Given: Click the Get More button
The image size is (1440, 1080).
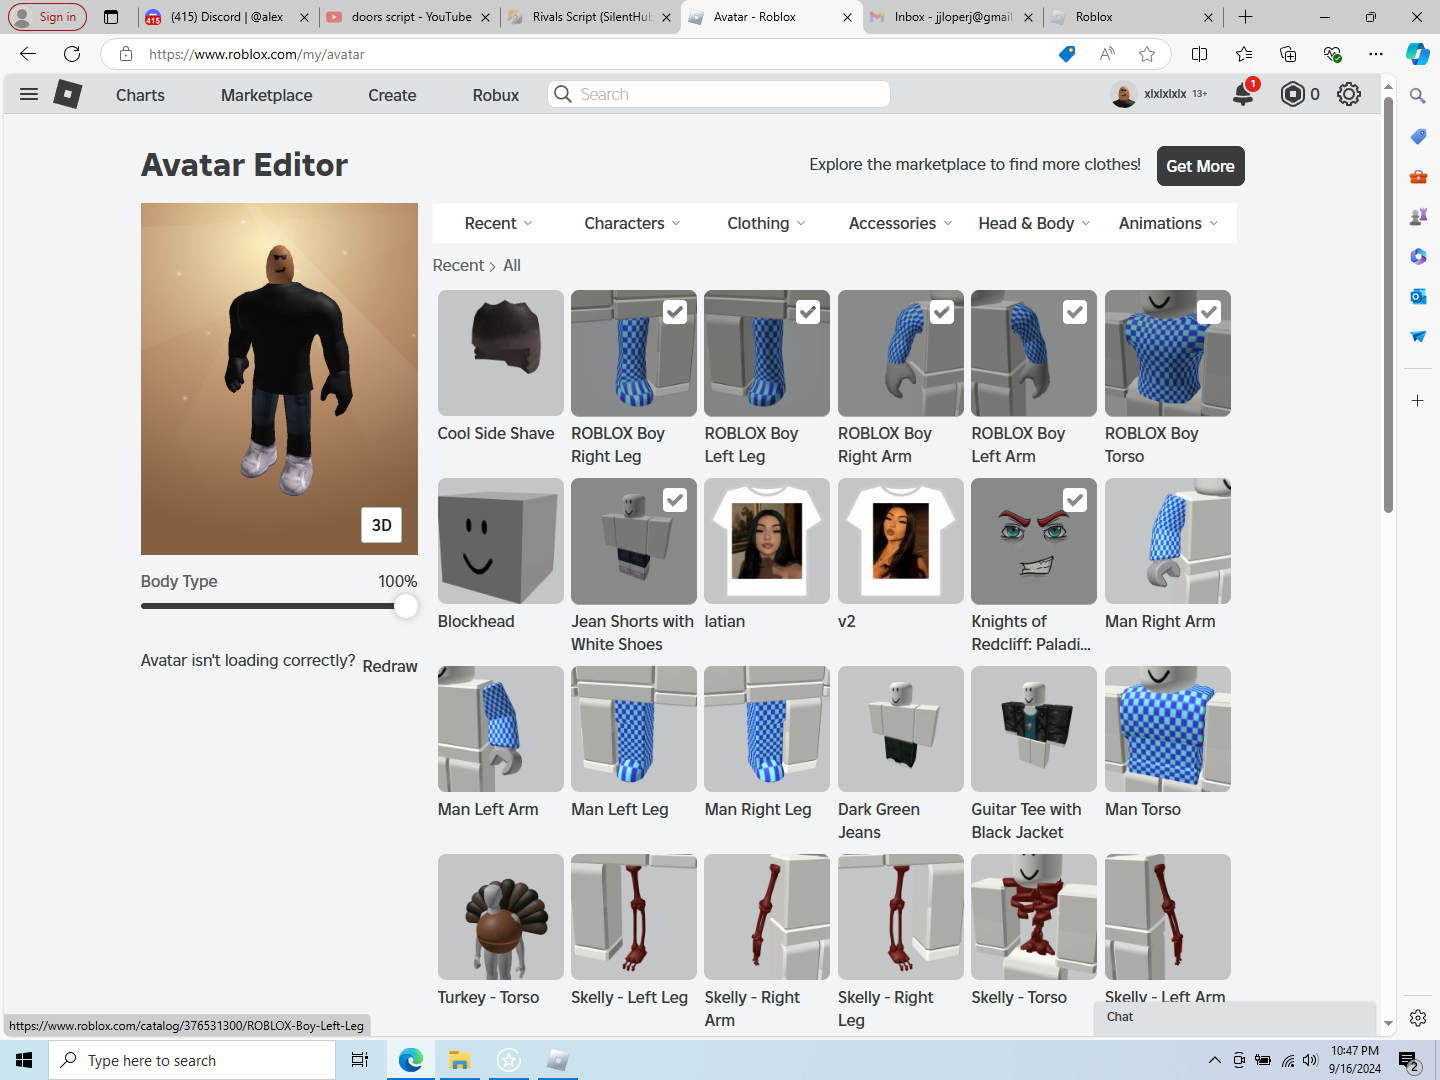Looking at the screenshot, I should 1201,166.
